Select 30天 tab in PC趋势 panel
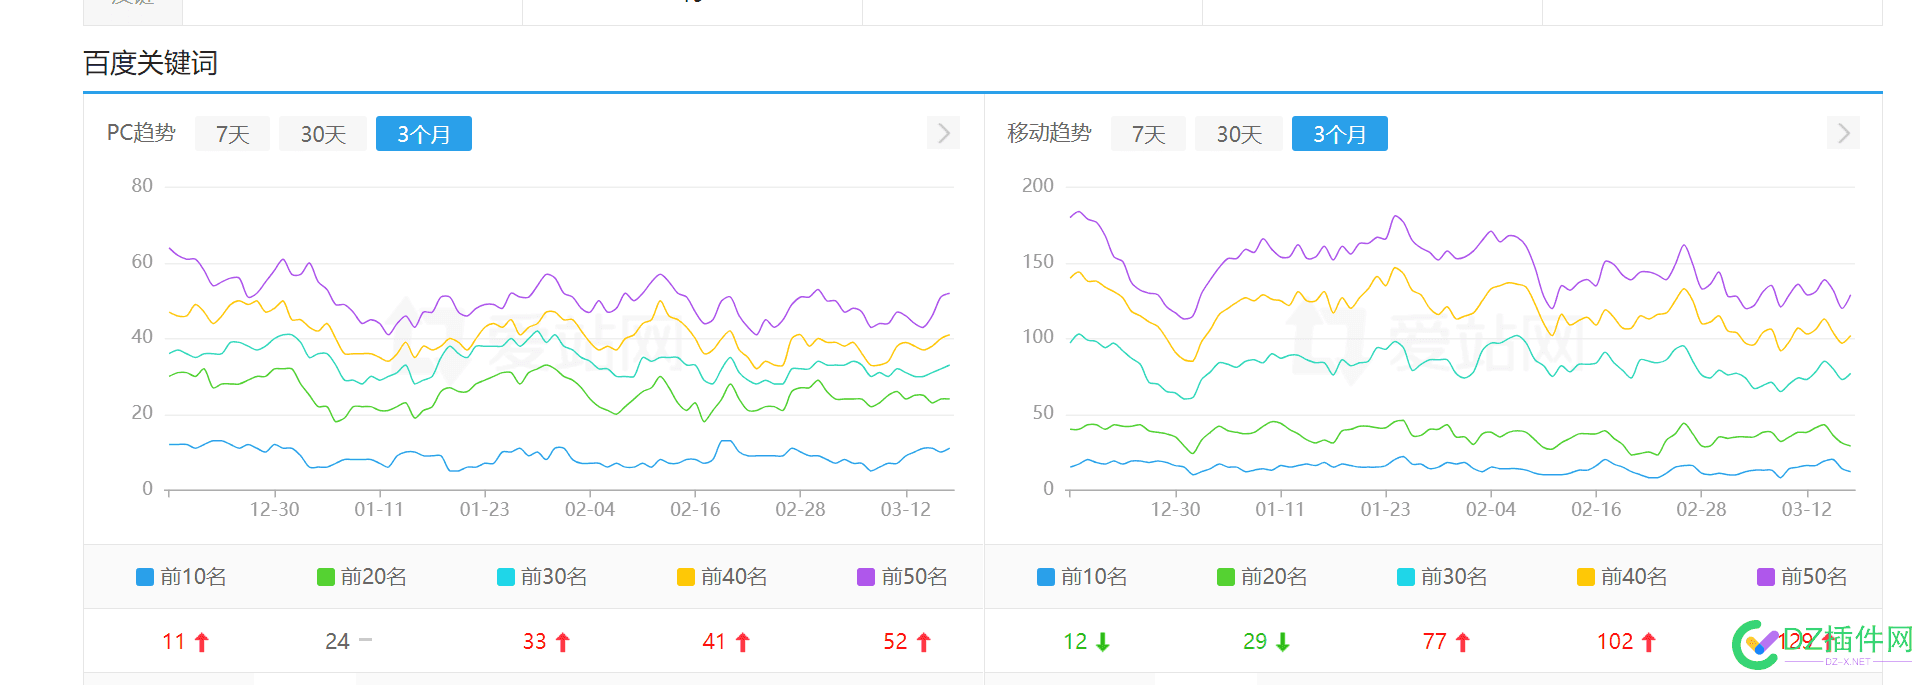 click(323, 134)
